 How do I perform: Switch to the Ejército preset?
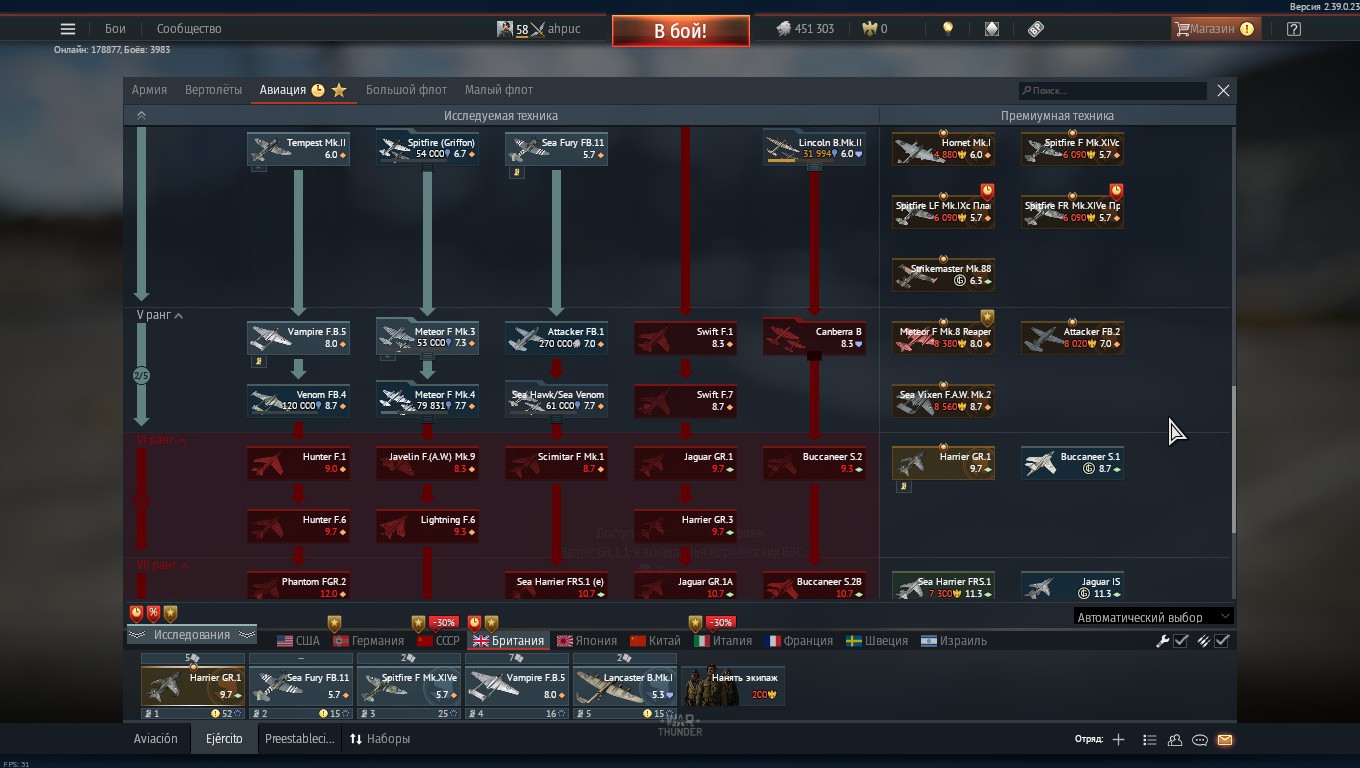pos(224,739)
